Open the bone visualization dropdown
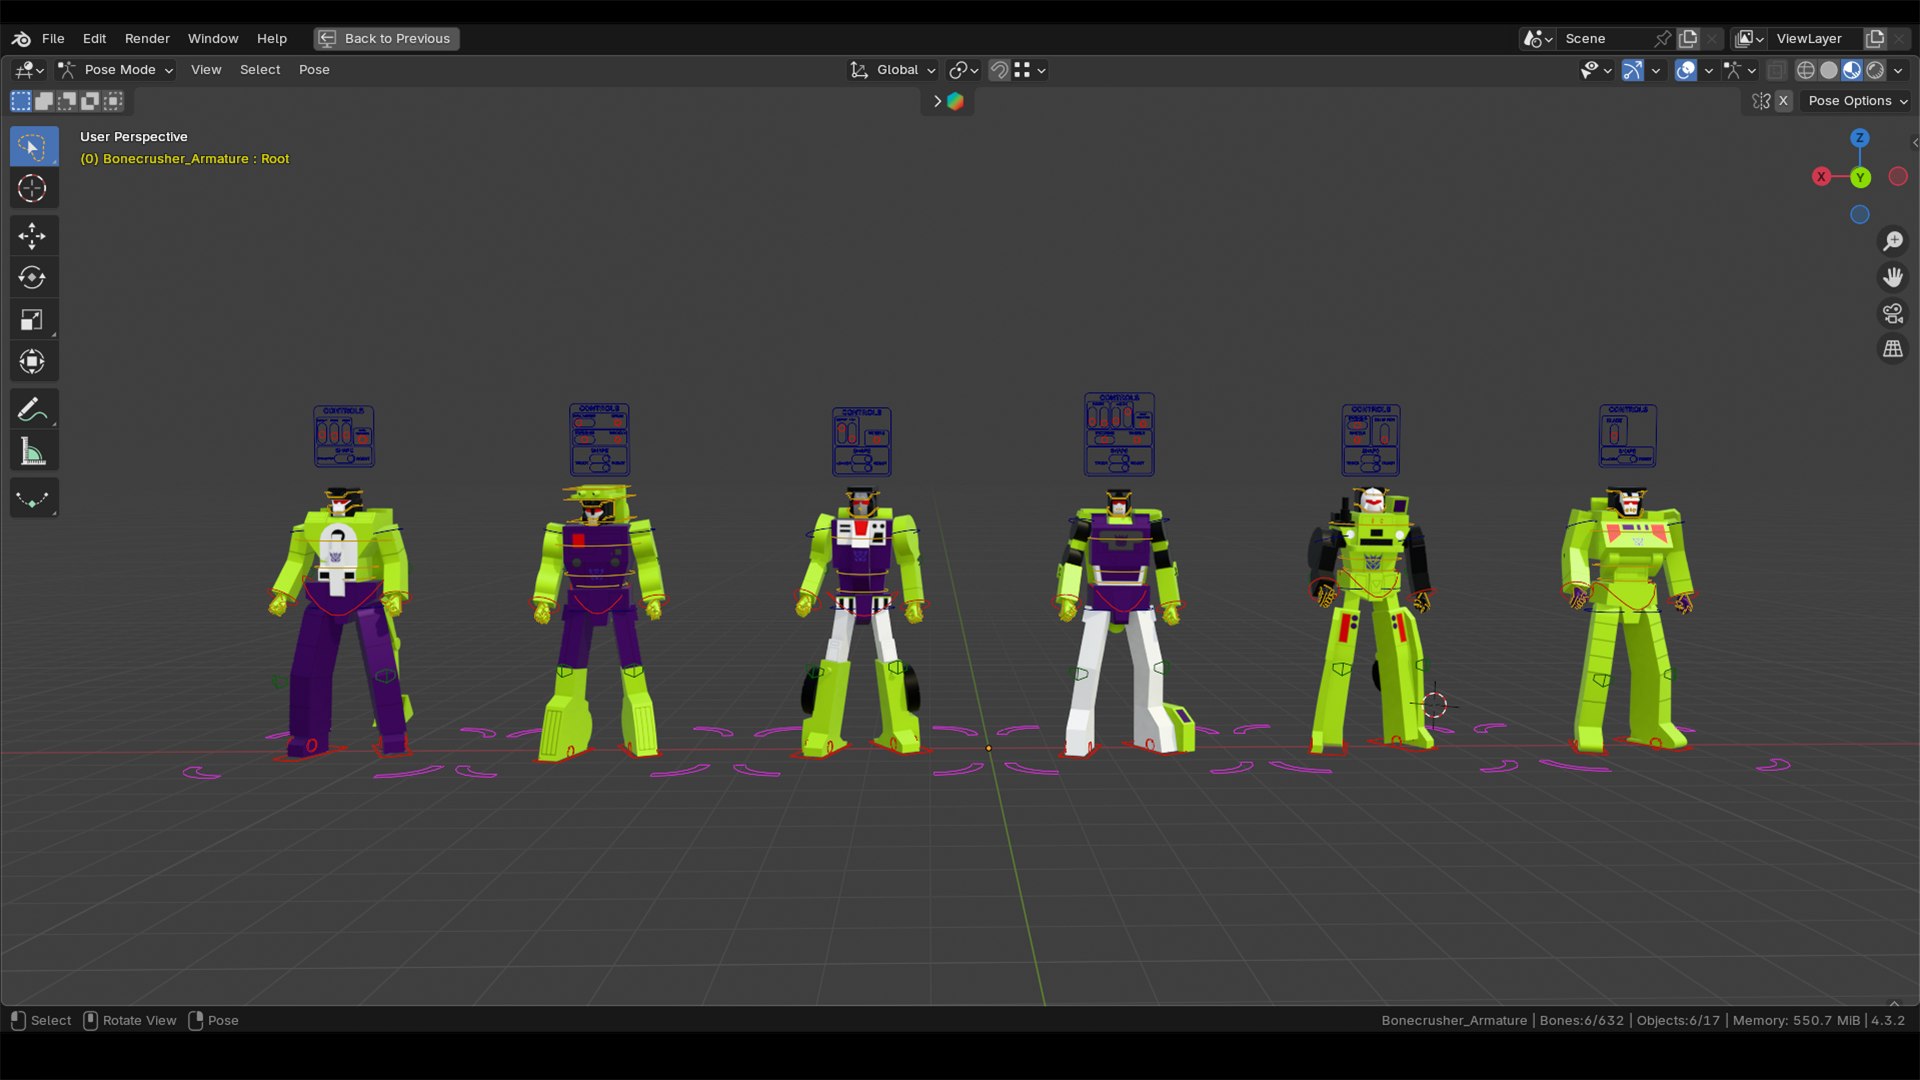This screenshot has width=1920, height=1080. [1741, 70]
